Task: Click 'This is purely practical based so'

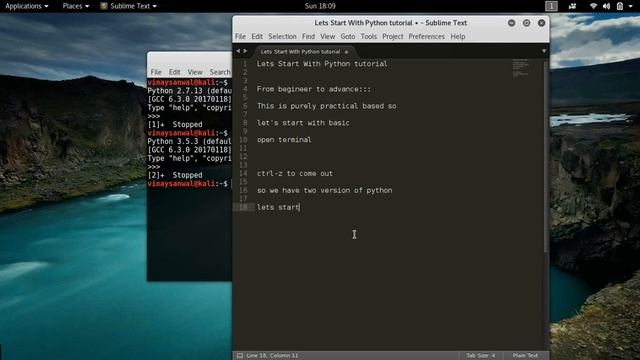Action: pyautogui.click(x=327, y=106)
